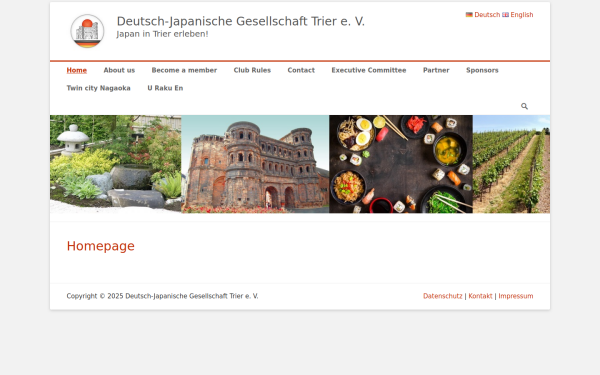
Task: Open Become a member page
Action: click(x=184, y=70)
